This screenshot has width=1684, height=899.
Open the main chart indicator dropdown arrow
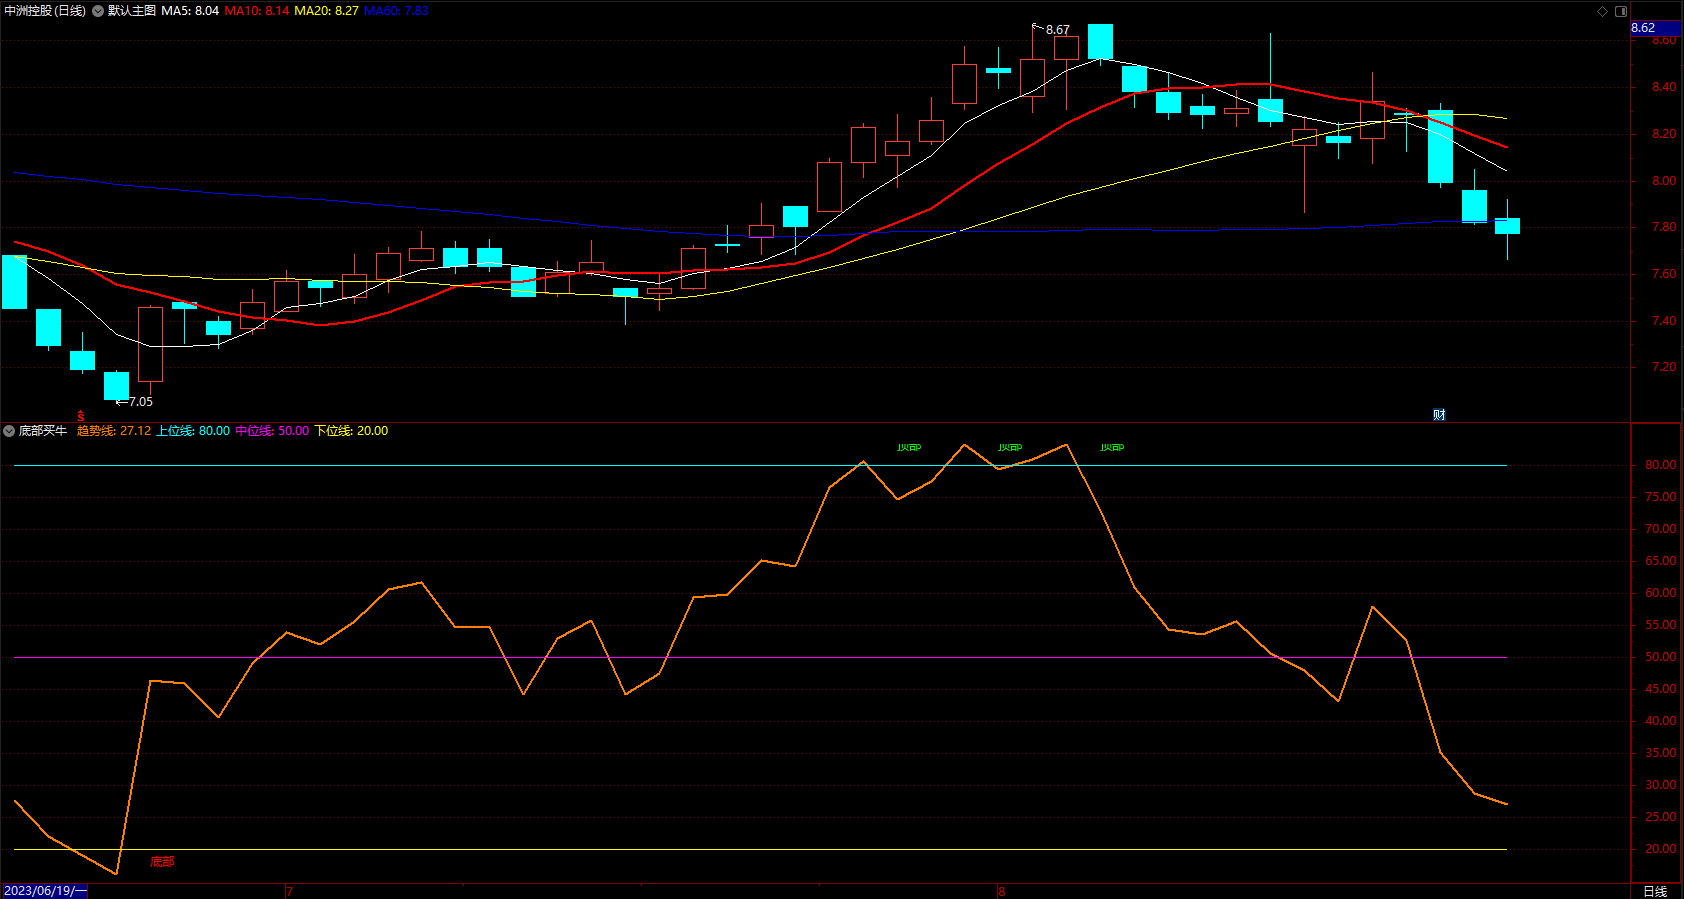(x=98, y=11)
